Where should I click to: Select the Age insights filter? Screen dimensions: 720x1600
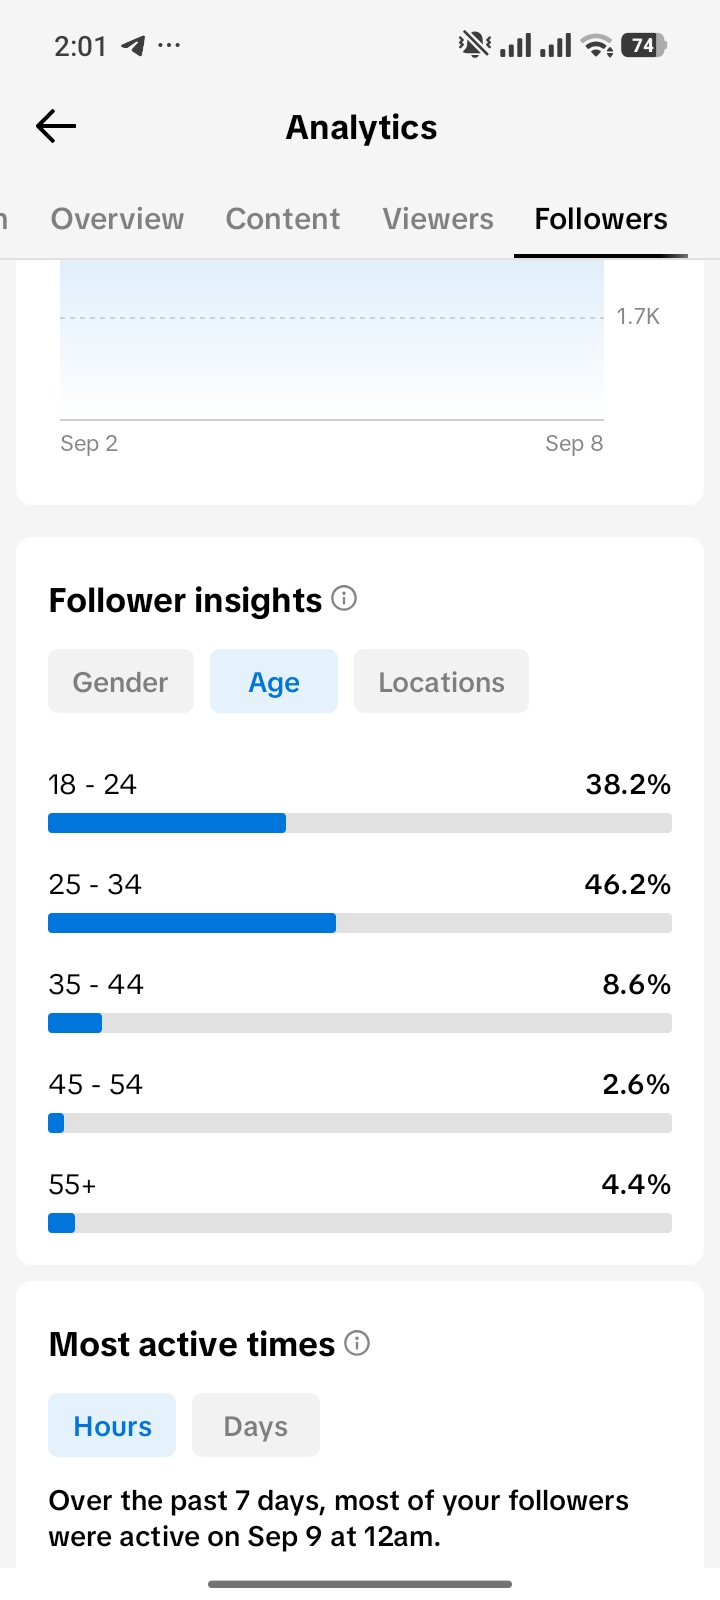274,681
